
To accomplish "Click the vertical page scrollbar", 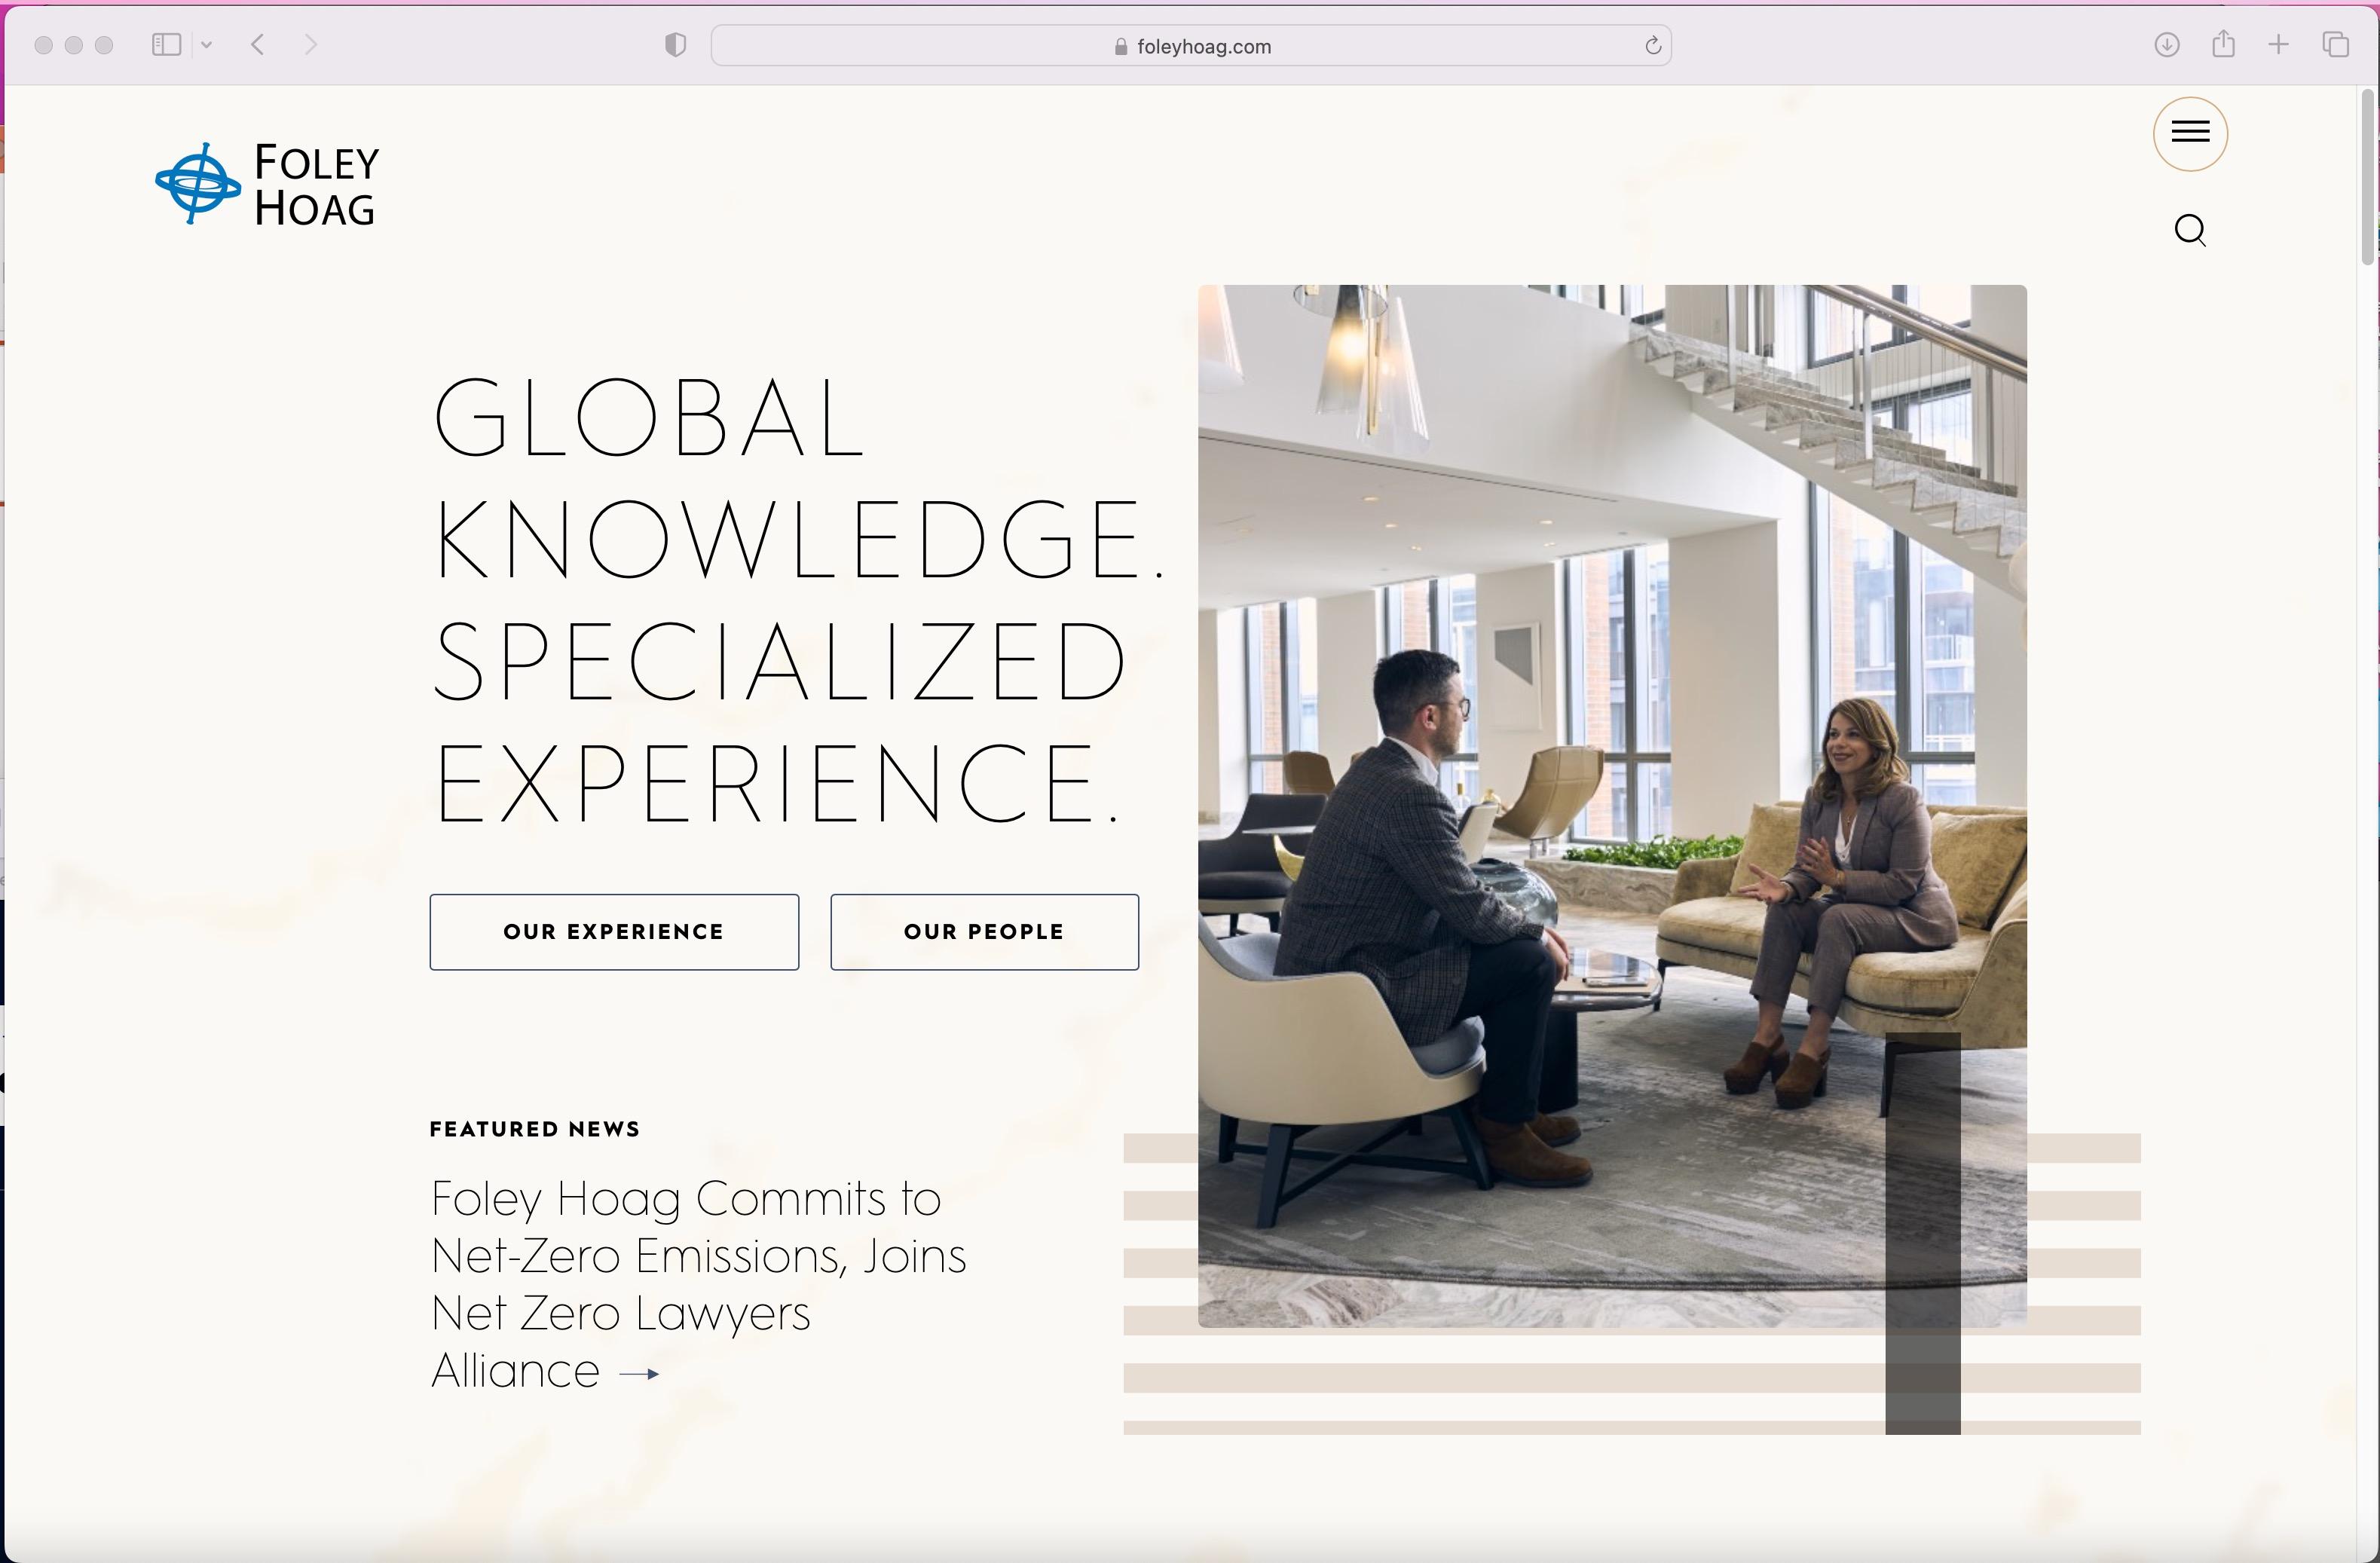I will [x=2367, y=178].
